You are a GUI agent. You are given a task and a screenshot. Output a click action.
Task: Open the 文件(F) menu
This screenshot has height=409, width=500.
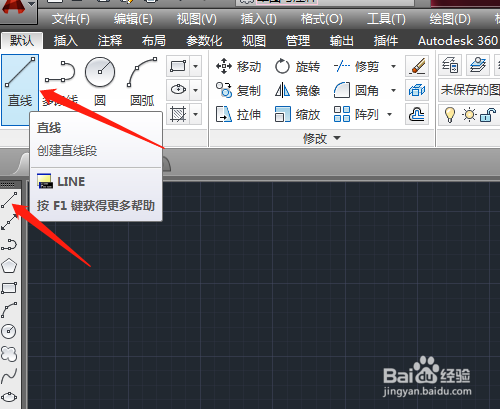click(71, 19)
